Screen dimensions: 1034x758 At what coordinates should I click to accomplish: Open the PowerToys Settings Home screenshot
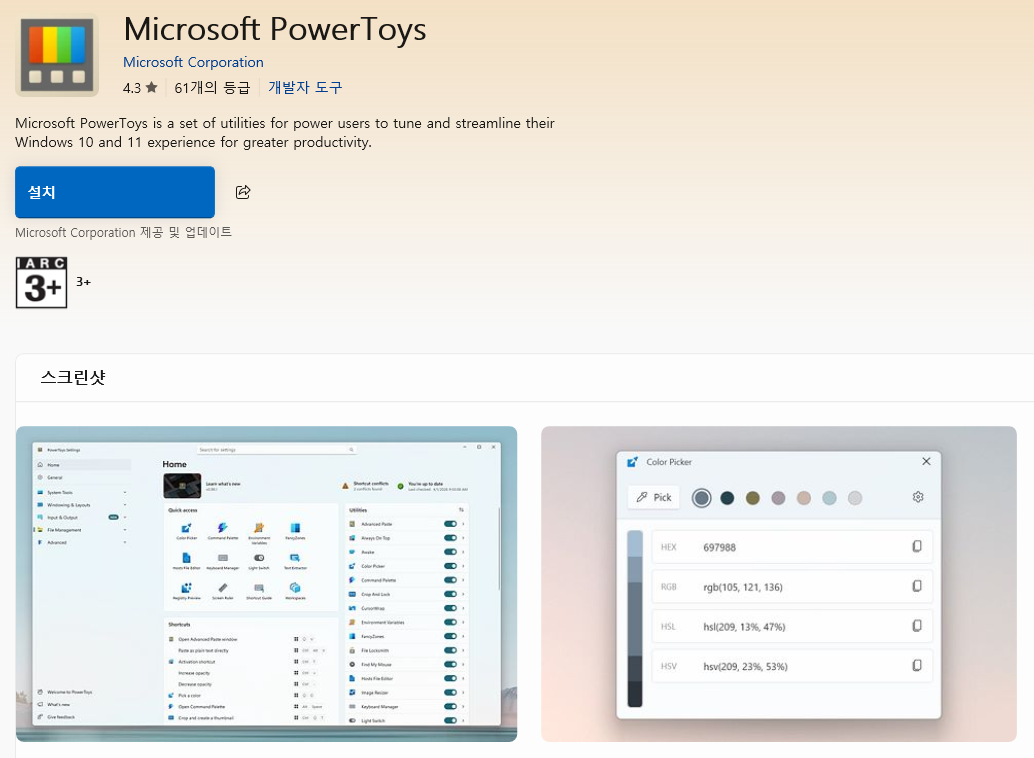click(266, 584)
